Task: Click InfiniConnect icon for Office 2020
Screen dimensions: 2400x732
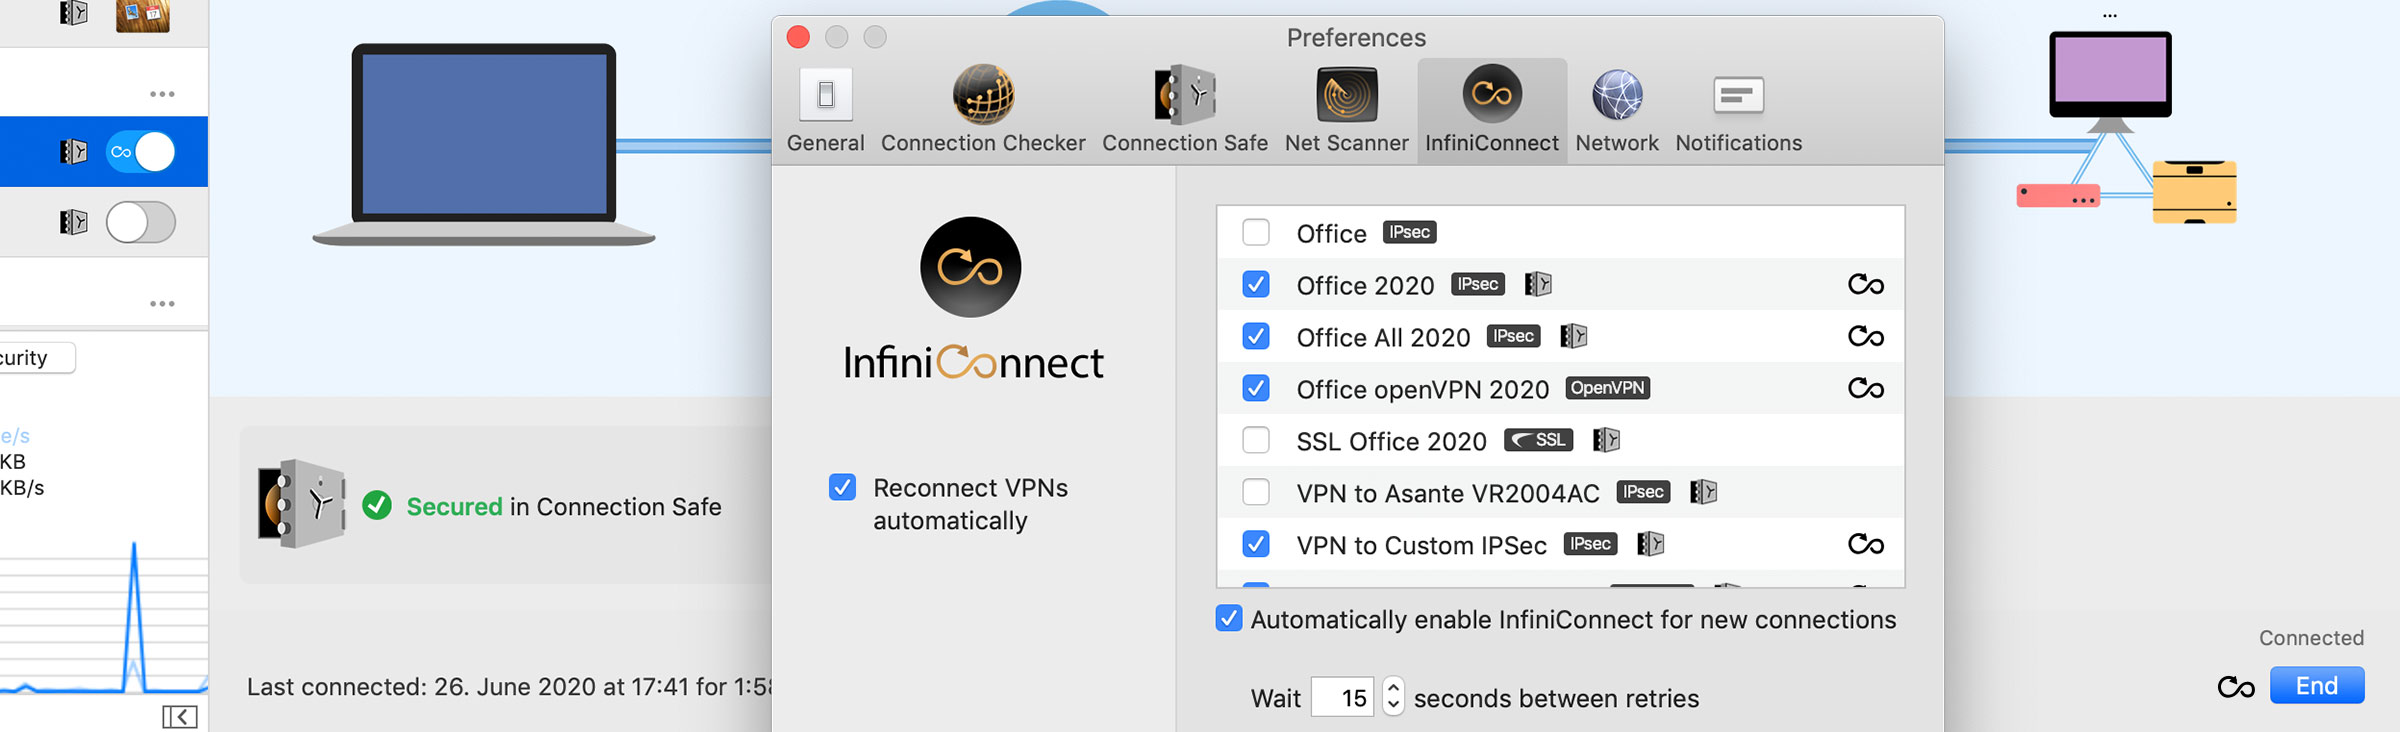Action: [x=1865, y=285]
